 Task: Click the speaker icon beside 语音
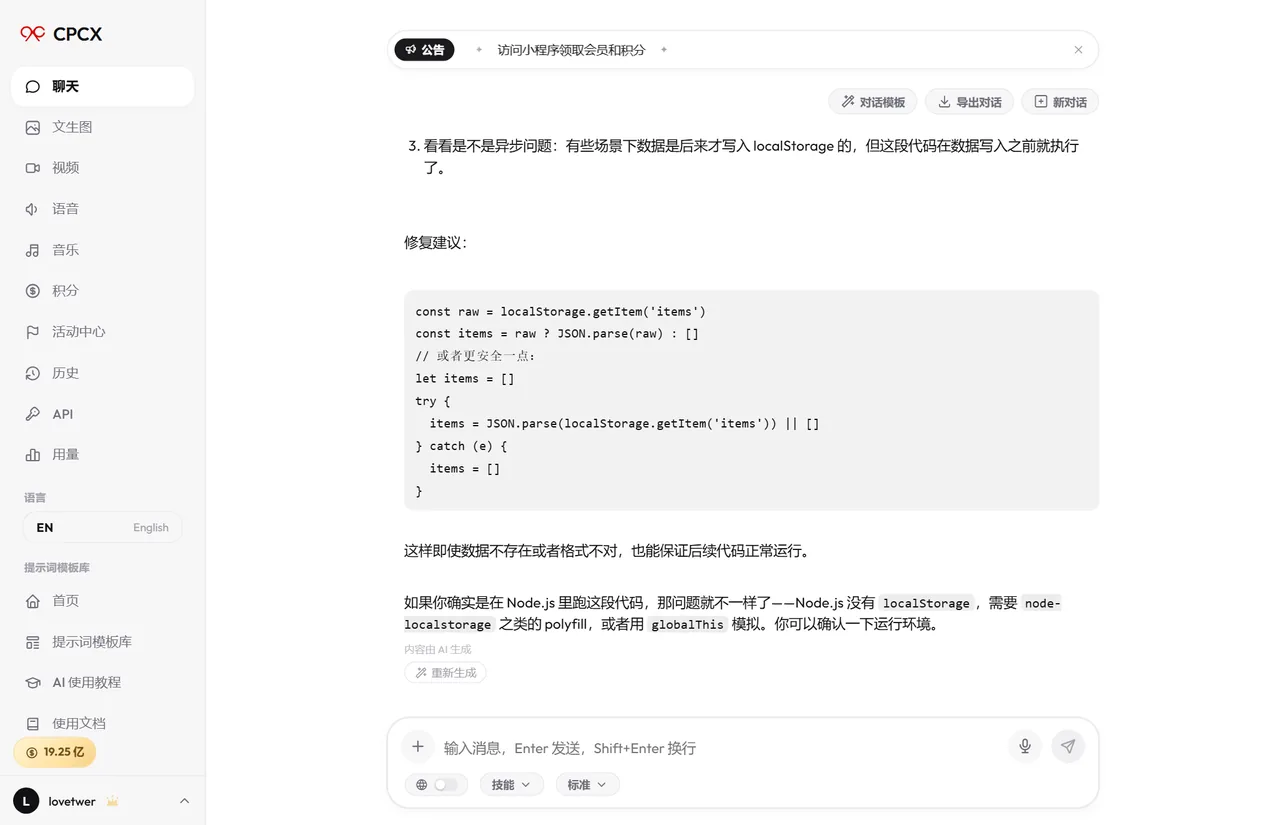[x=33, y=209]
